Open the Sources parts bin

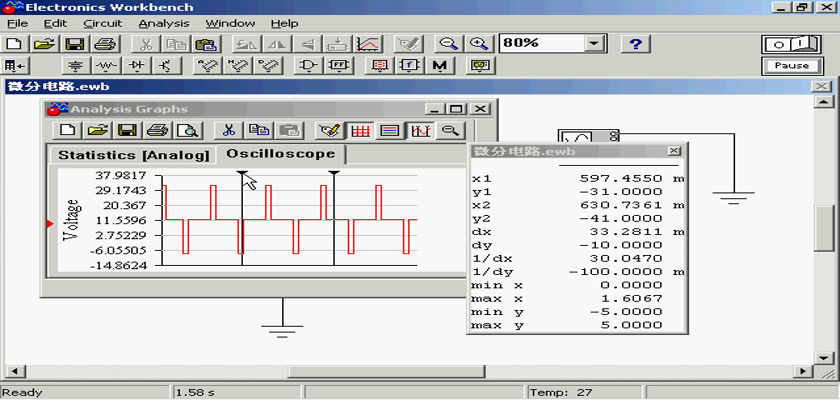click(x=77, y=66)
